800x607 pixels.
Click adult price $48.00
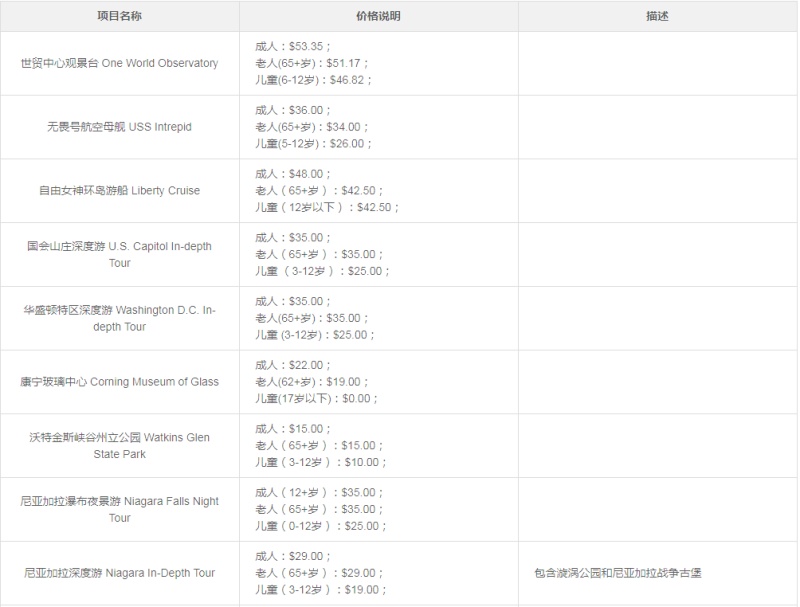pyautogui.click(x=306, y=174)
